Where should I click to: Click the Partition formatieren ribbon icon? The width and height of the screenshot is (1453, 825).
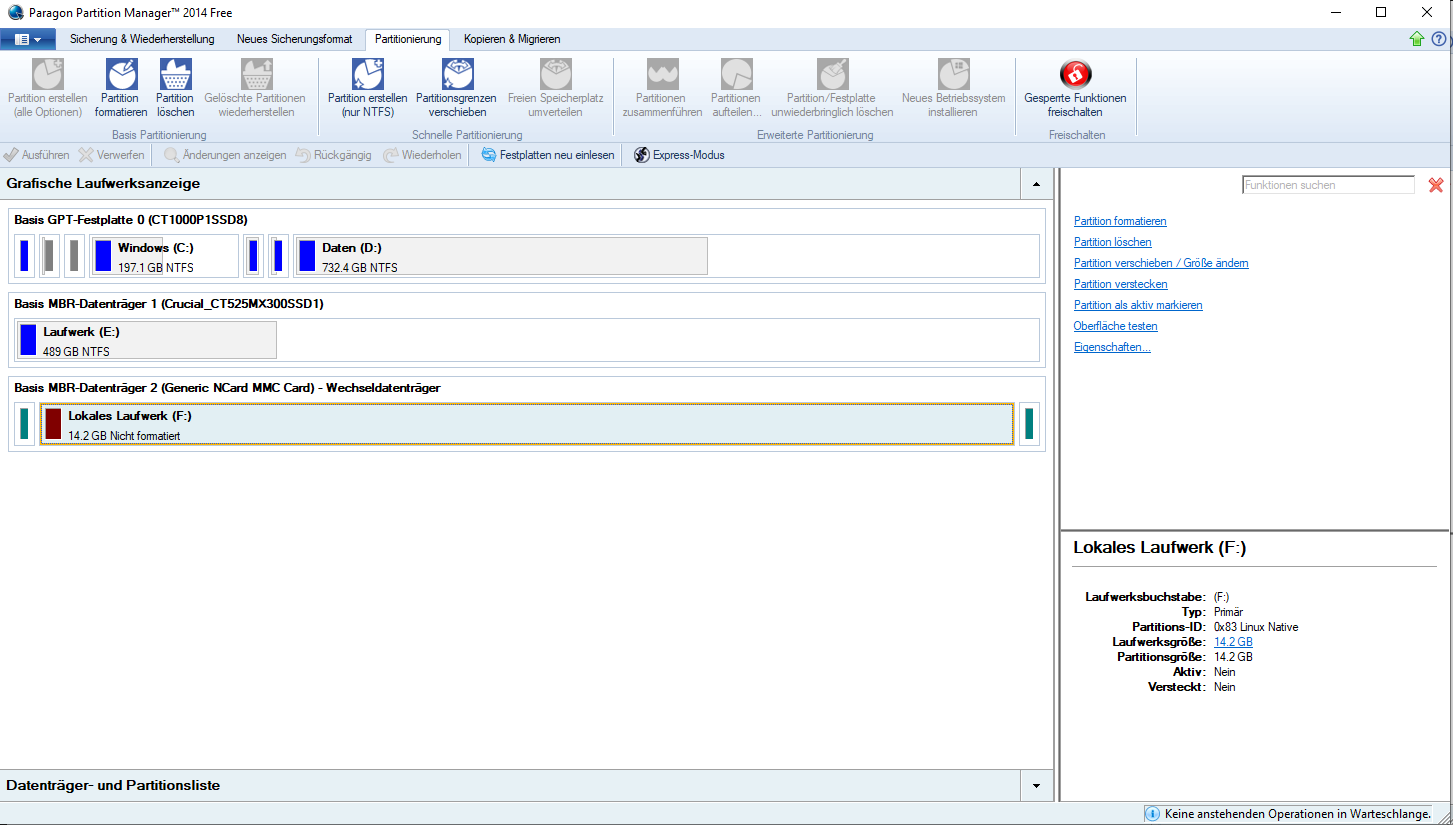(121, 74)
